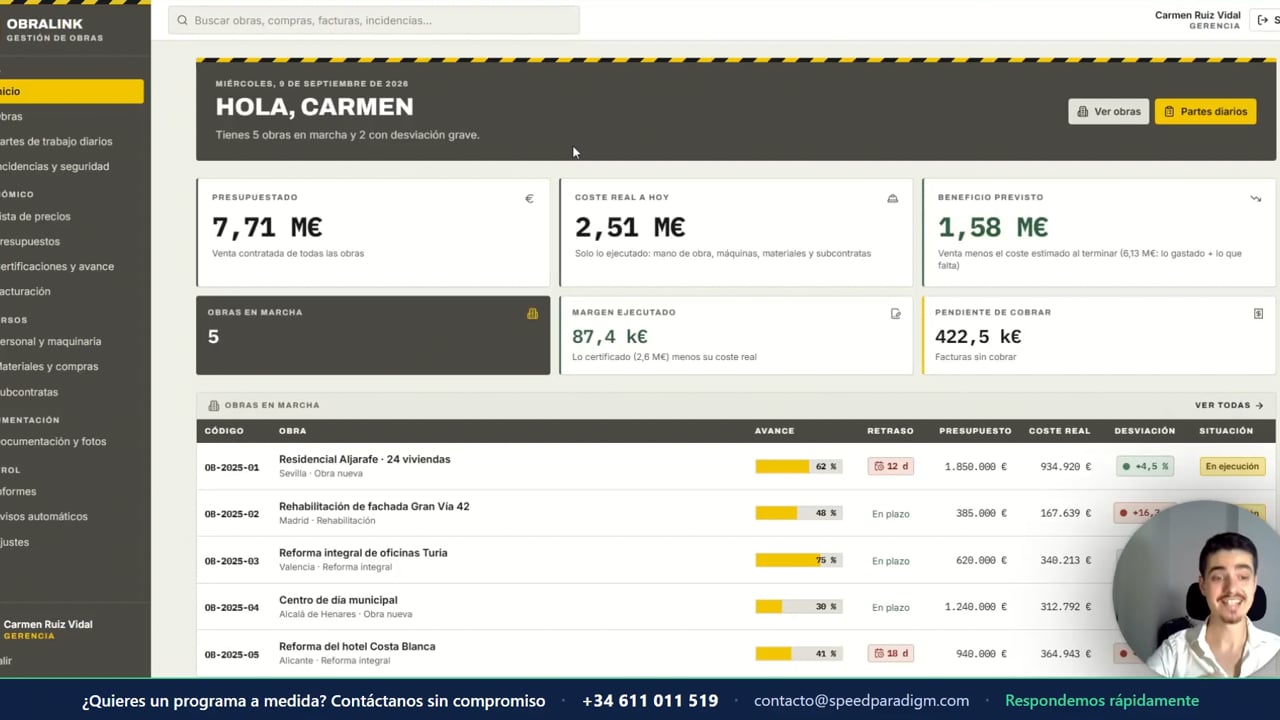Click the yellow building icon in Obras en marcha card
This screenshot has width=1280, height=720.
pyautogui.click(x=532, y=314)
